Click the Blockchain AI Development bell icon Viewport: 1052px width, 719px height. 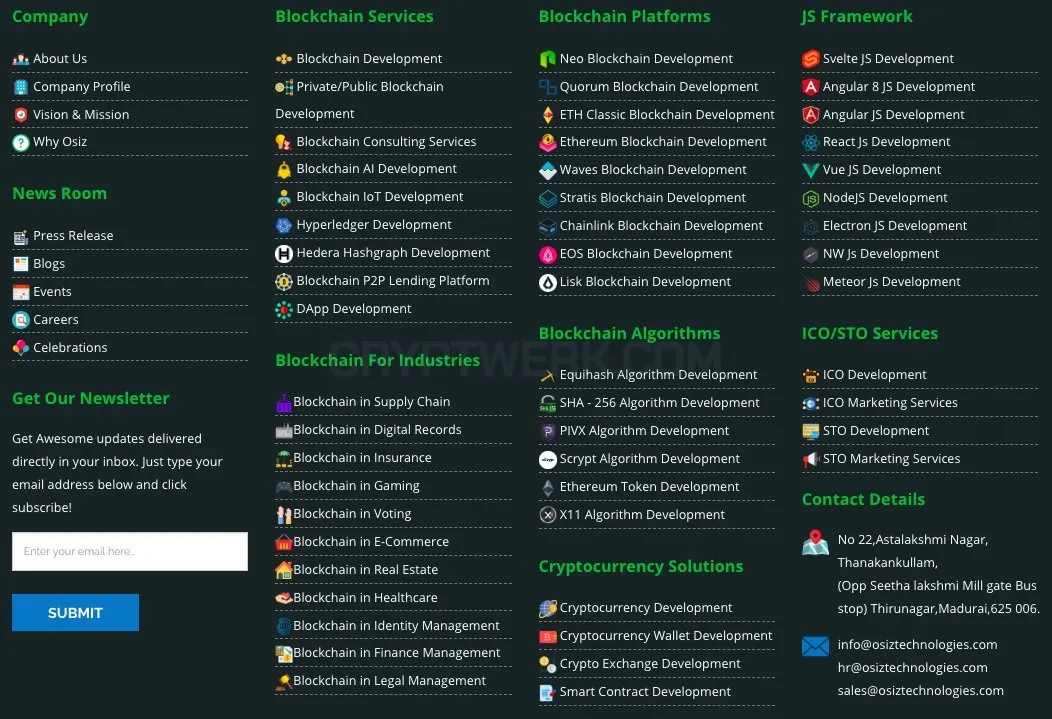(x=284, y=170)
